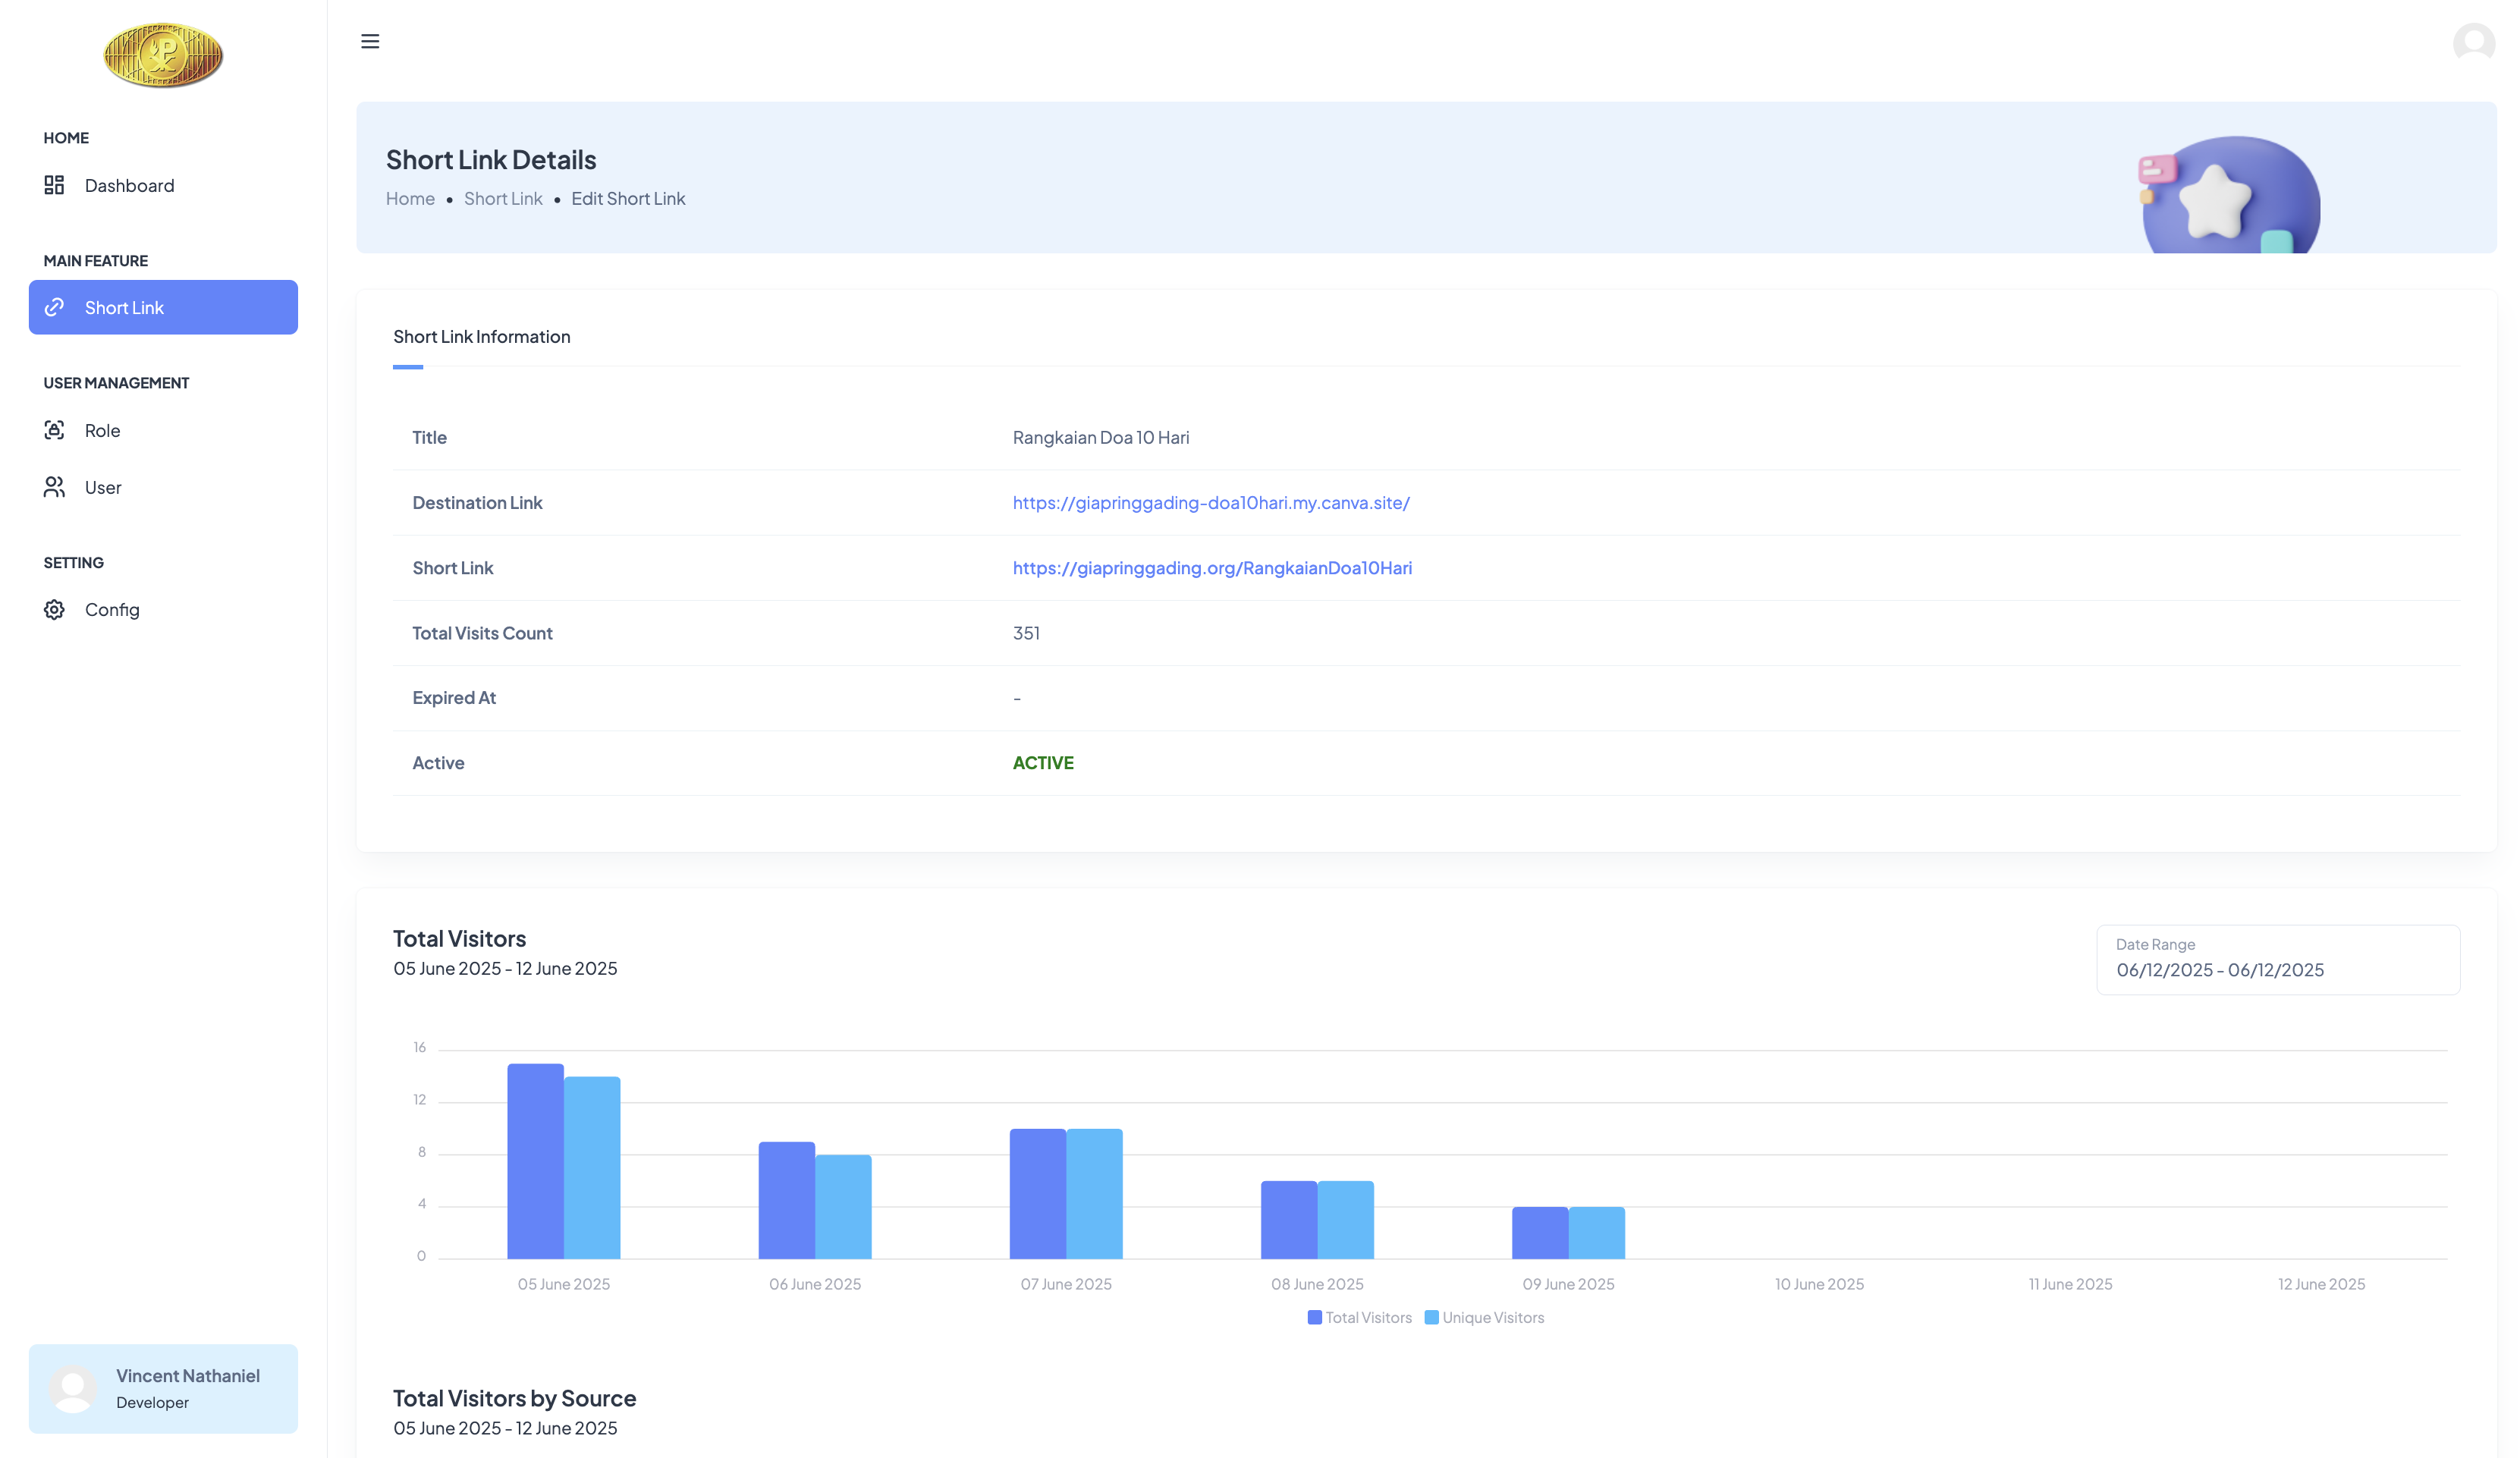
Task: Click the Short Link chain icon
Action: point(54,307)
